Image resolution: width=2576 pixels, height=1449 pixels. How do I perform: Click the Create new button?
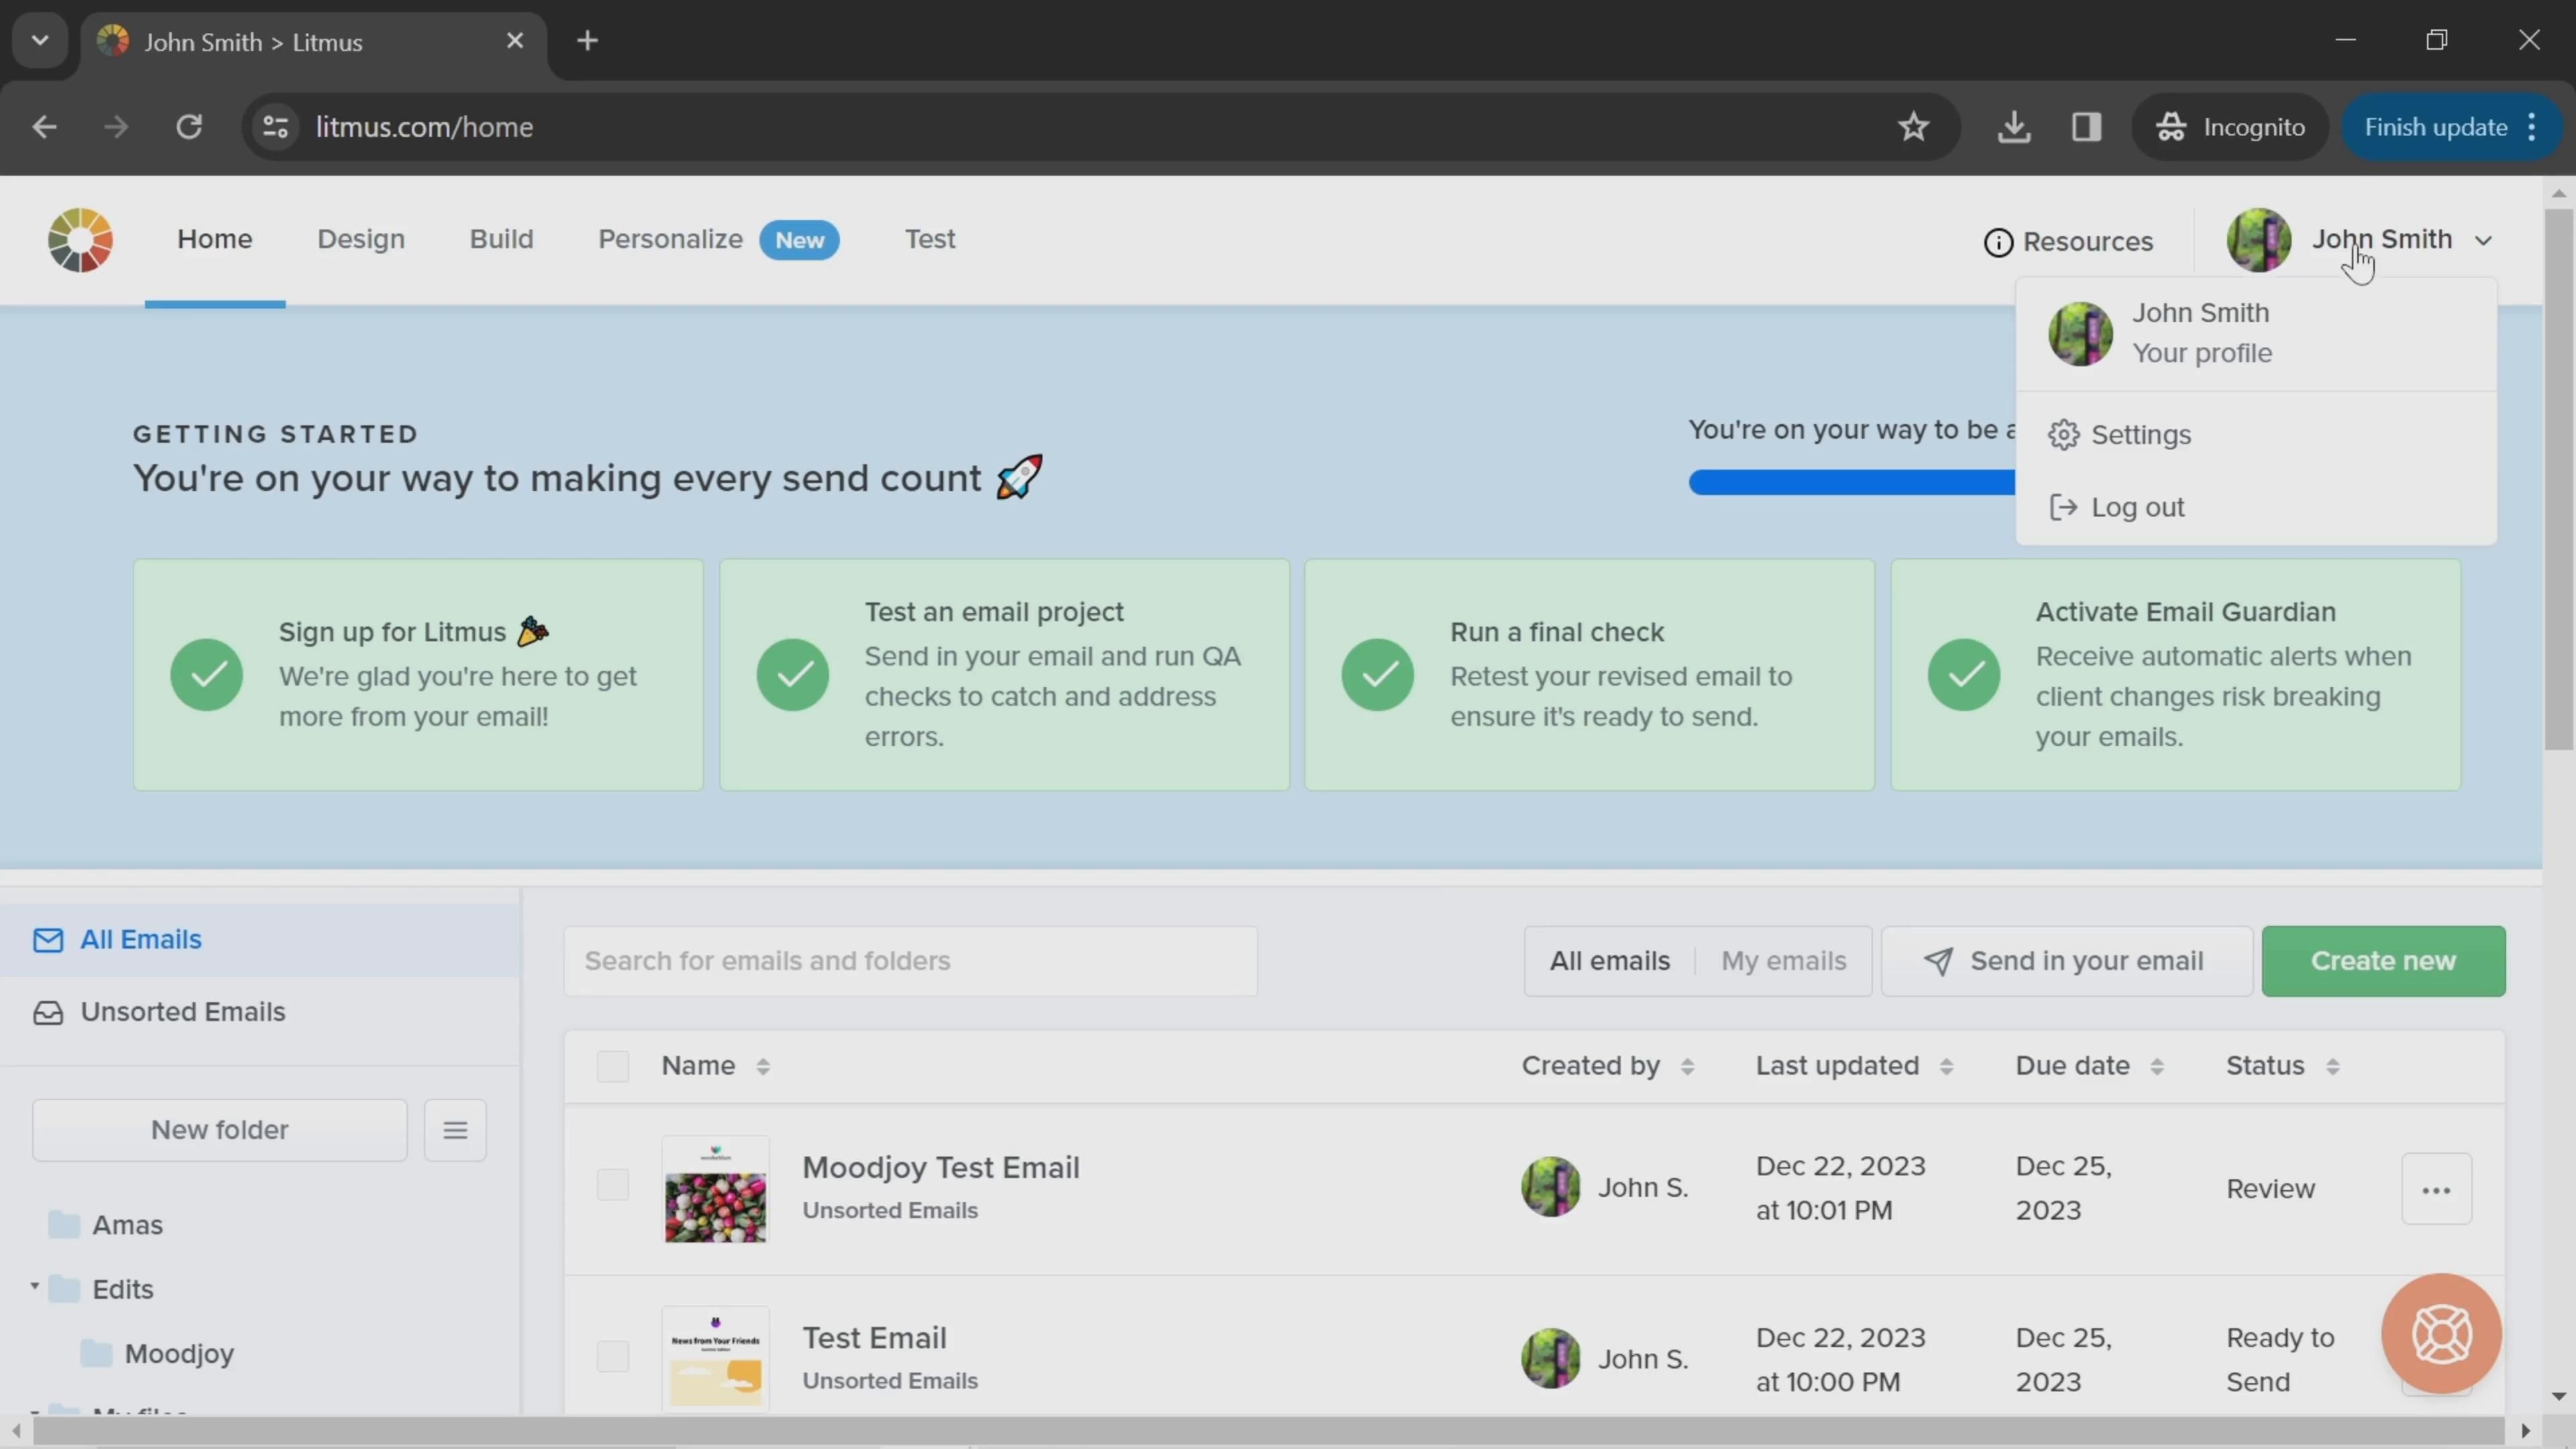click(x=2382, y=961)
